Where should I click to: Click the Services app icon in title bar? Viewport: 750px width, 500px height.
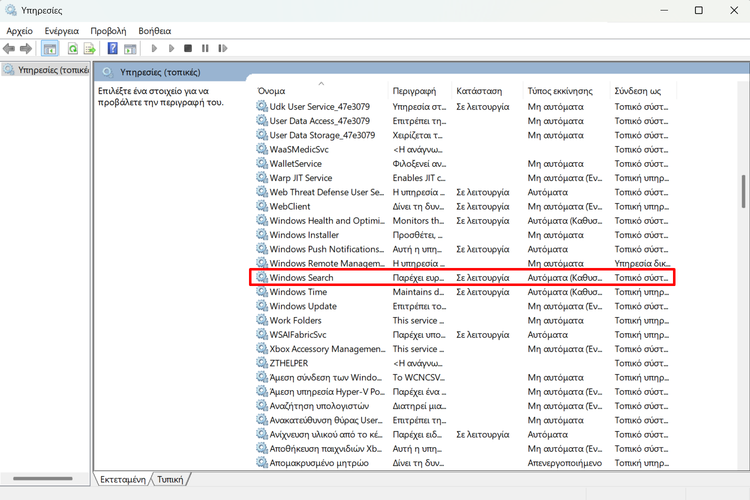click(x=11, y=10)
